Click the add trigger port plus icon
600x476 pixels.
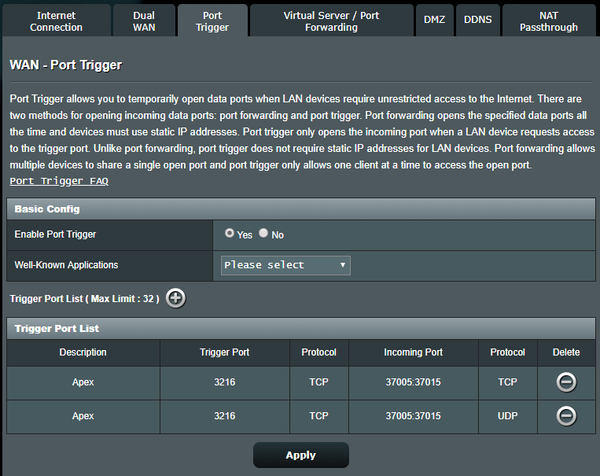coord(175,298)
